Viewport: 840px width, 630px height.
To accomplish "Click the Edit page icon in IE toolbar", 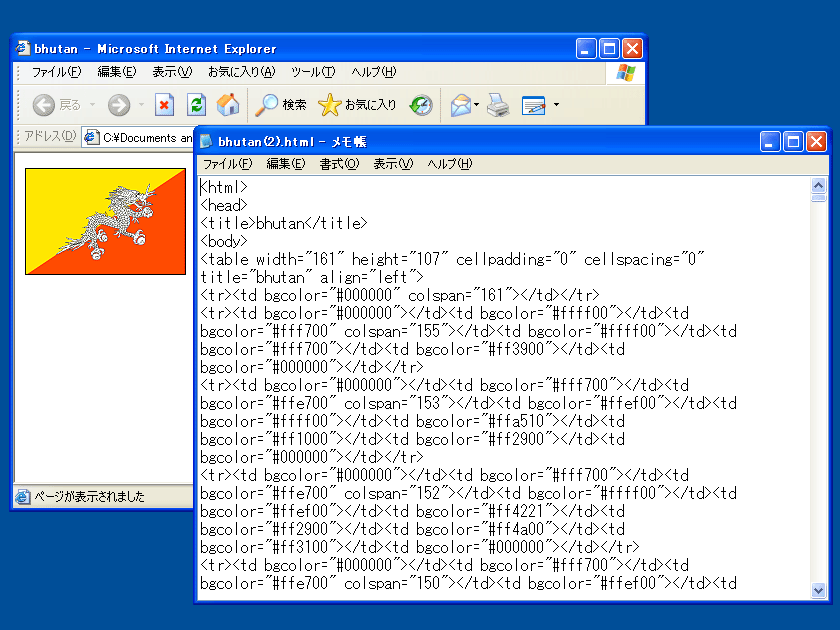I will 534,105.
